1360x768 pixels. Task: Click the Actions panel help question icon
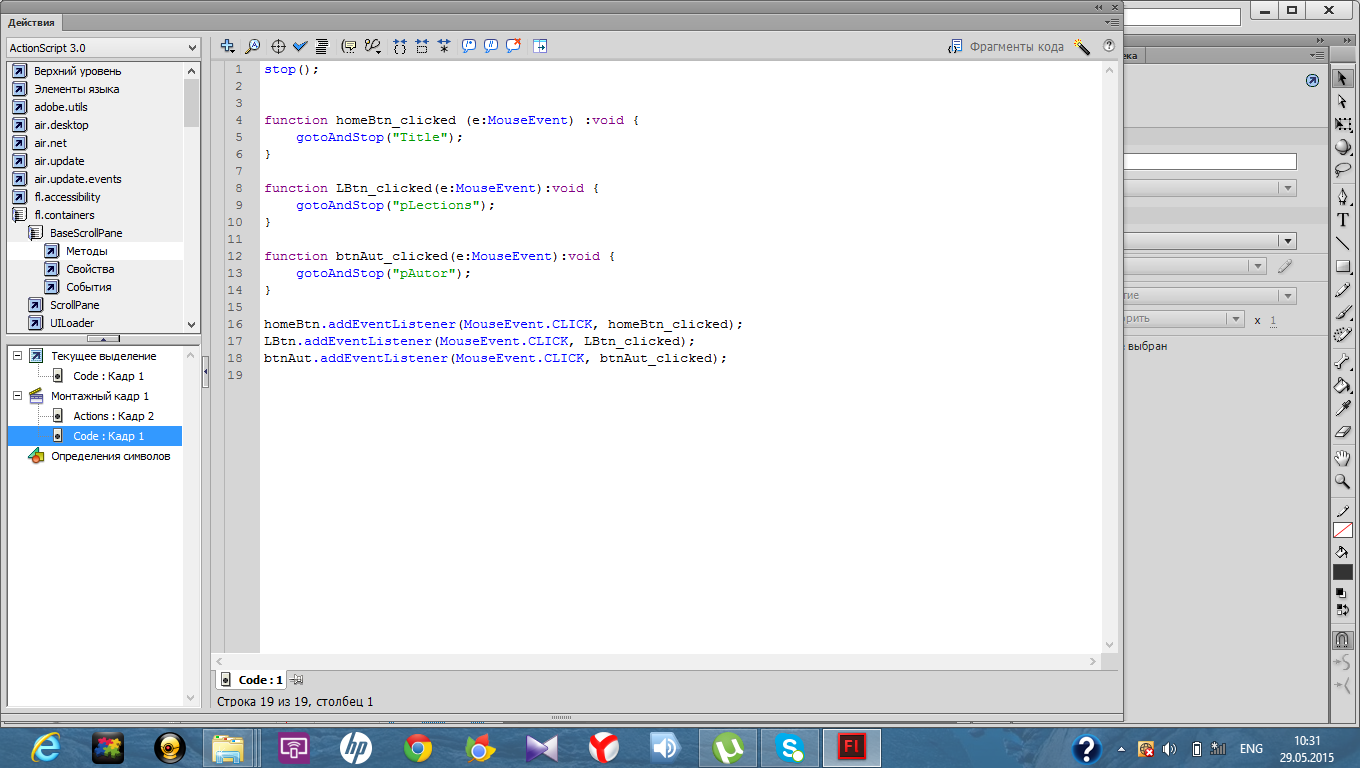1108,46
